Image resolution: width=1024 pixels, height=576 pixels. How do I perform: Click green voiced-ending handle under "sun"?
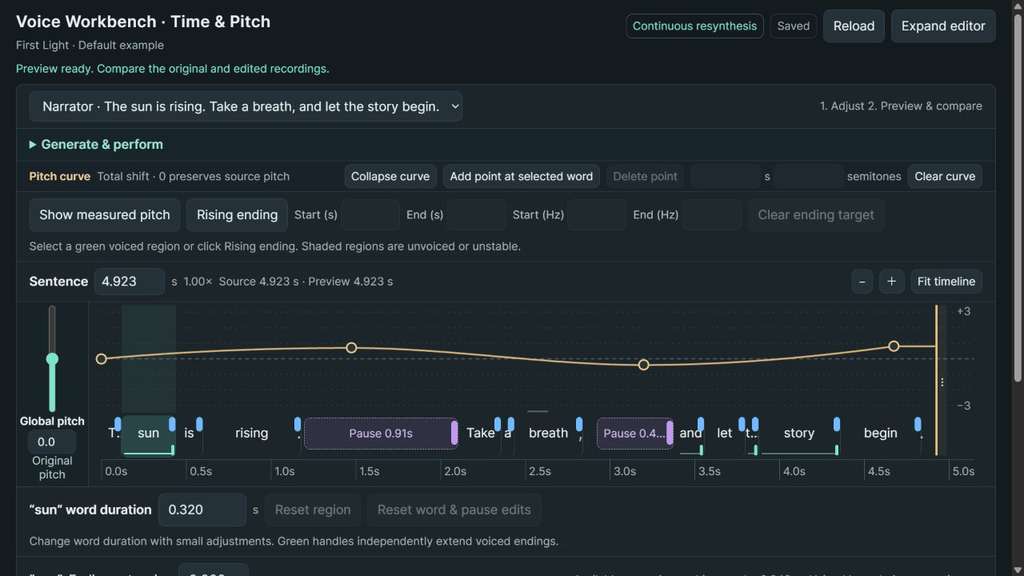pyautogui.click(x=172, y=449)
